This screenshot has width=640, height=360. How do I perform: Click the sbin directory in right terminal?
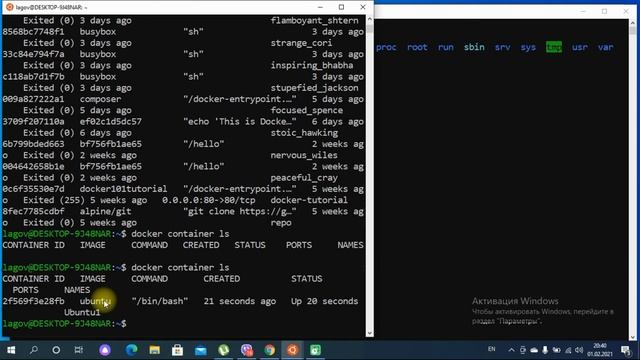pyautogui.click(x=474, y=47)
